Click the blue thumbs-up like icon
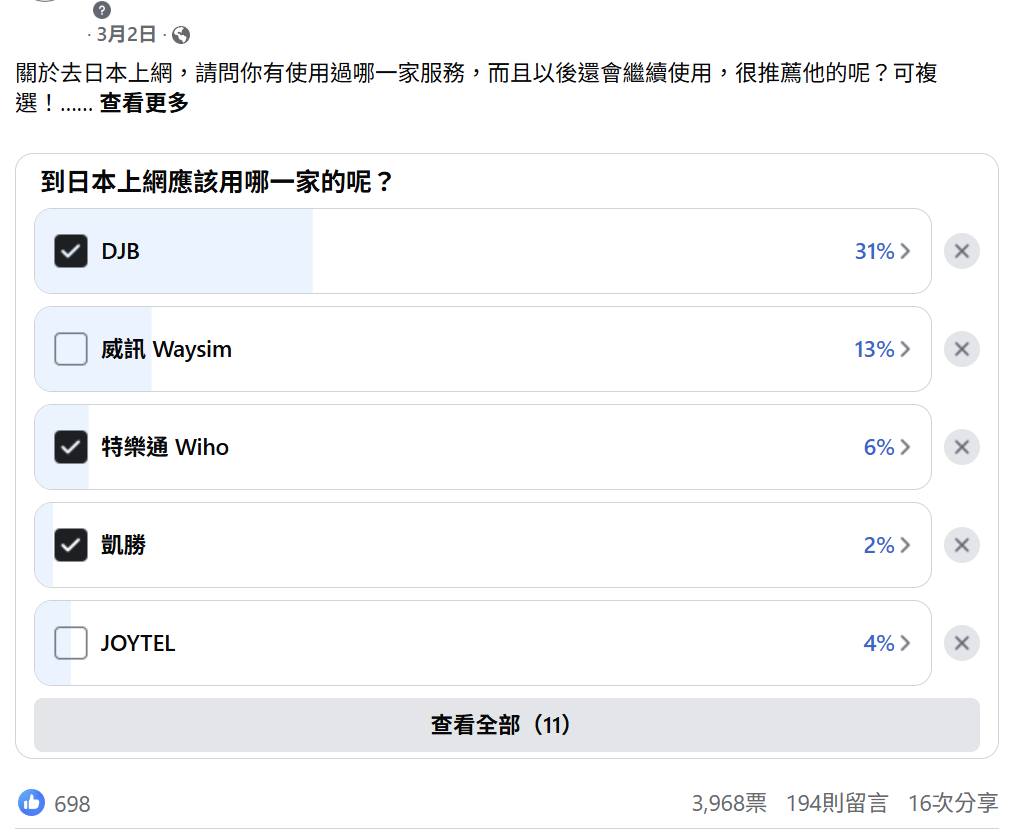 (x=32, y=802)
